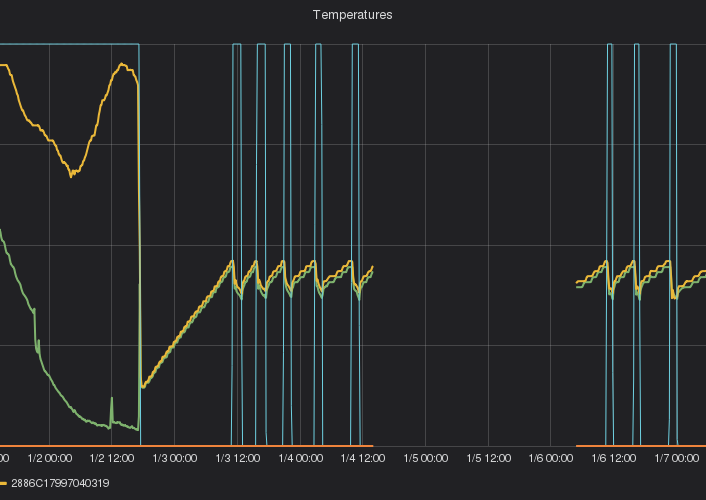Screen dimensions: 706x500
Task: Click the yellow color swatch for 2886C17997040319
Action: 3,483
